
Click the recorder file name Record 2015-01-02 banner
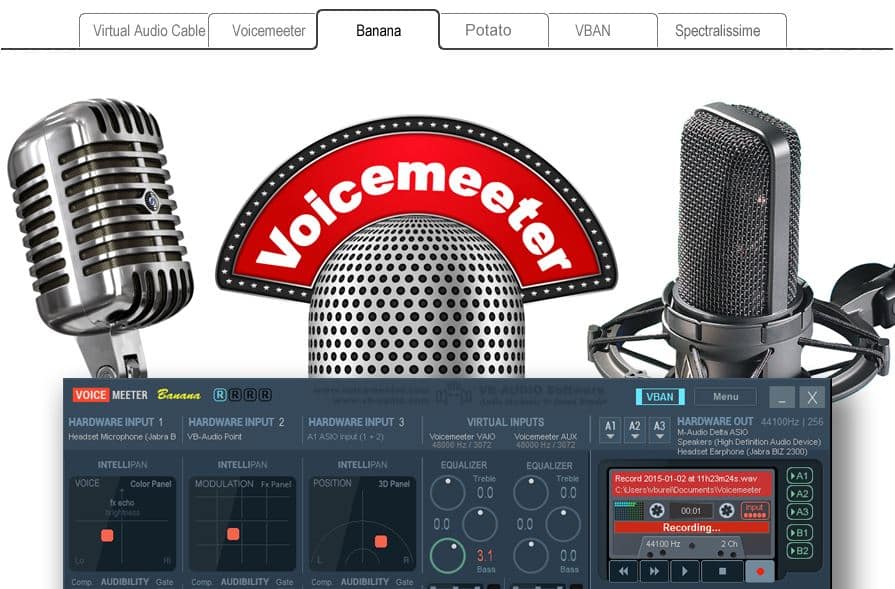point(692,484)
